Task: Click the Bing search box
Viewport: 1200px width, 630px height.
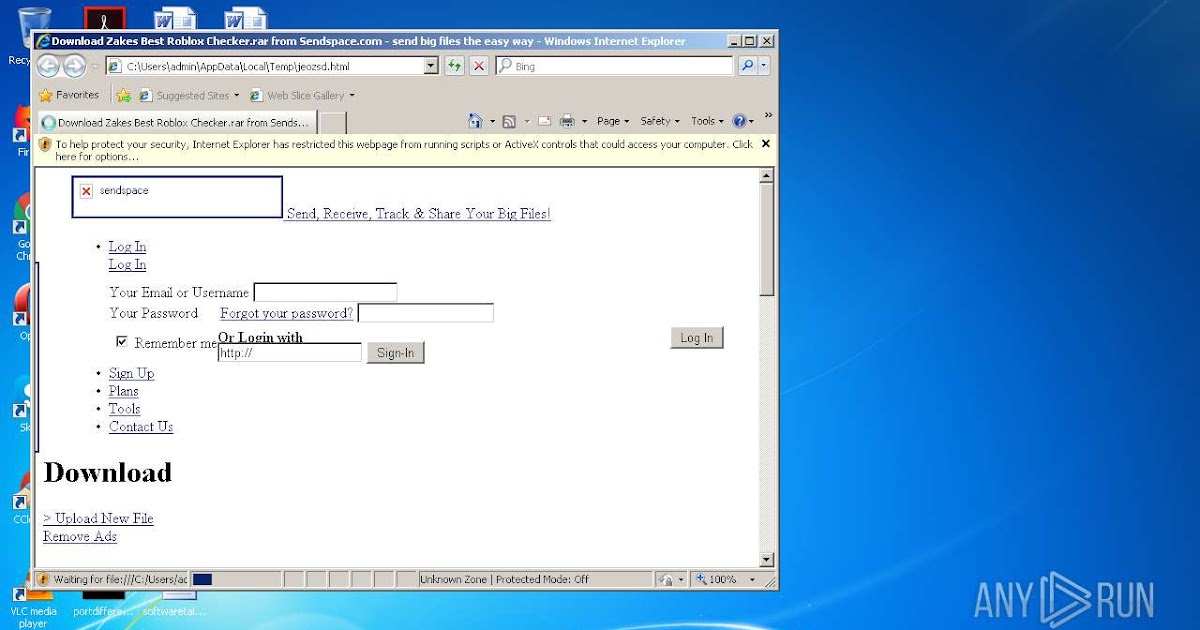Action: [x=614, y=66]
